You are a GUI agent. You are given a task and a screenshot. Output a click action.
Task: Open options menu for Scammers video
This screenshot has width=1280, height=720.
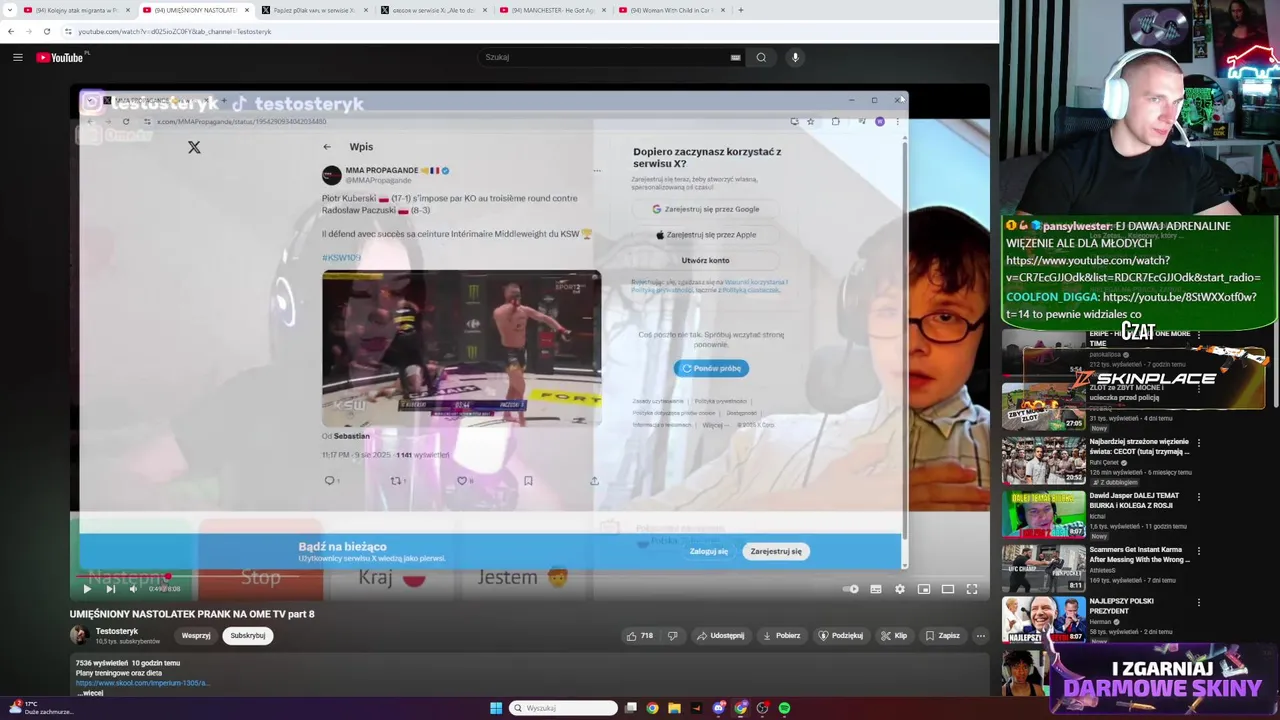point(1198,551)
